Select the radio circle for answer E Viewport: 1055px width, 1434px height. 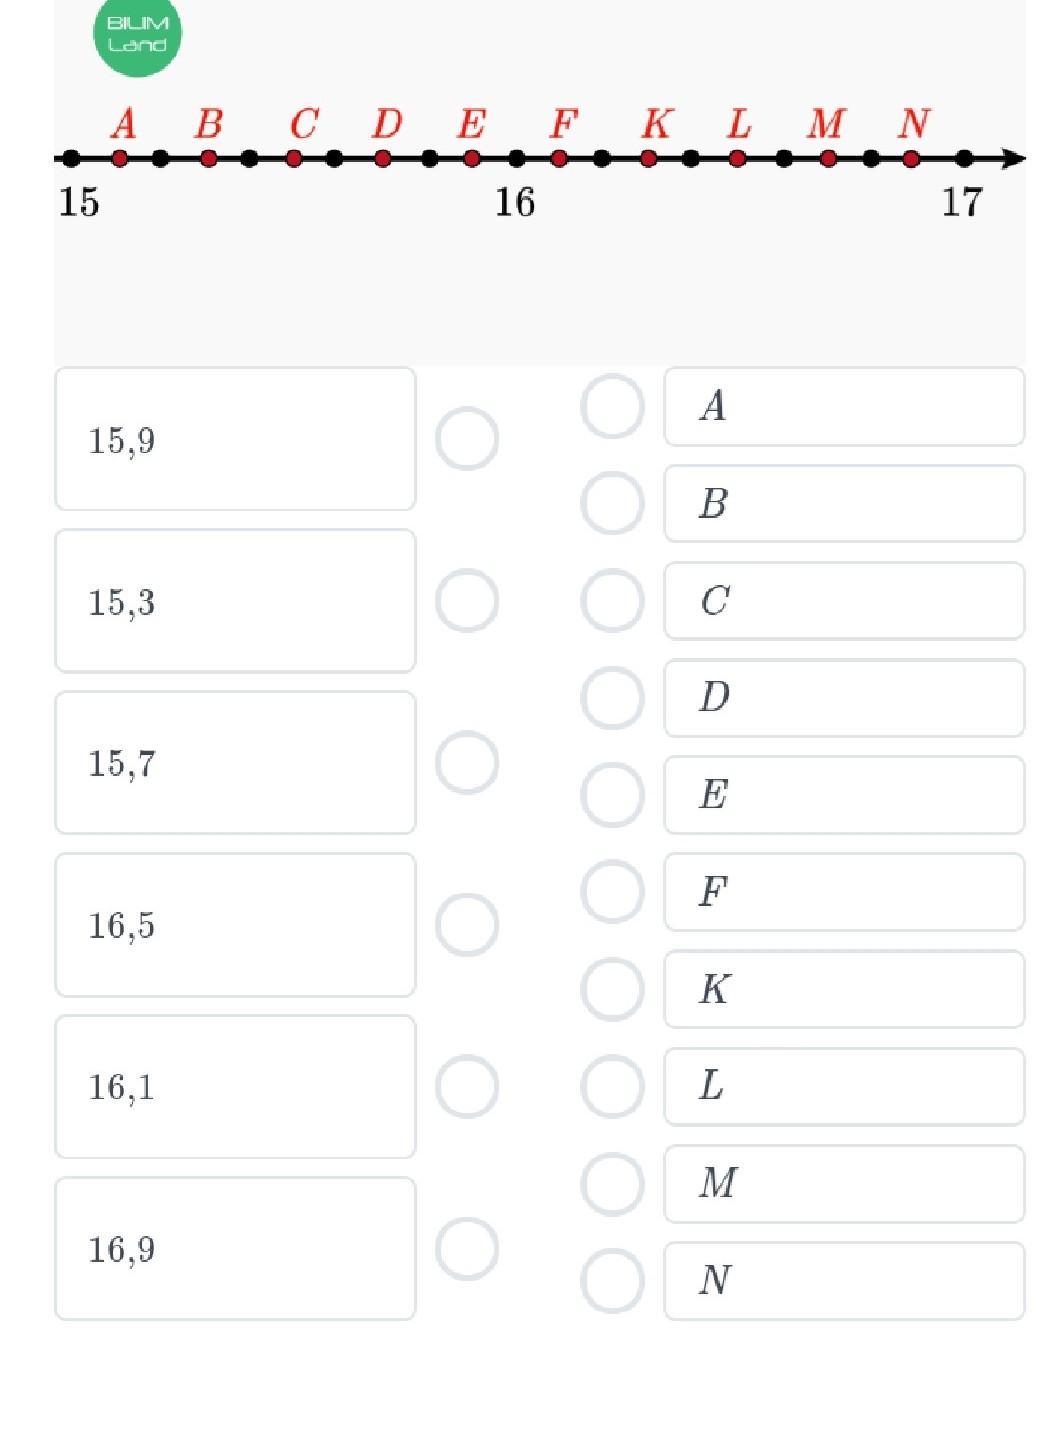(x=612, y=795)
